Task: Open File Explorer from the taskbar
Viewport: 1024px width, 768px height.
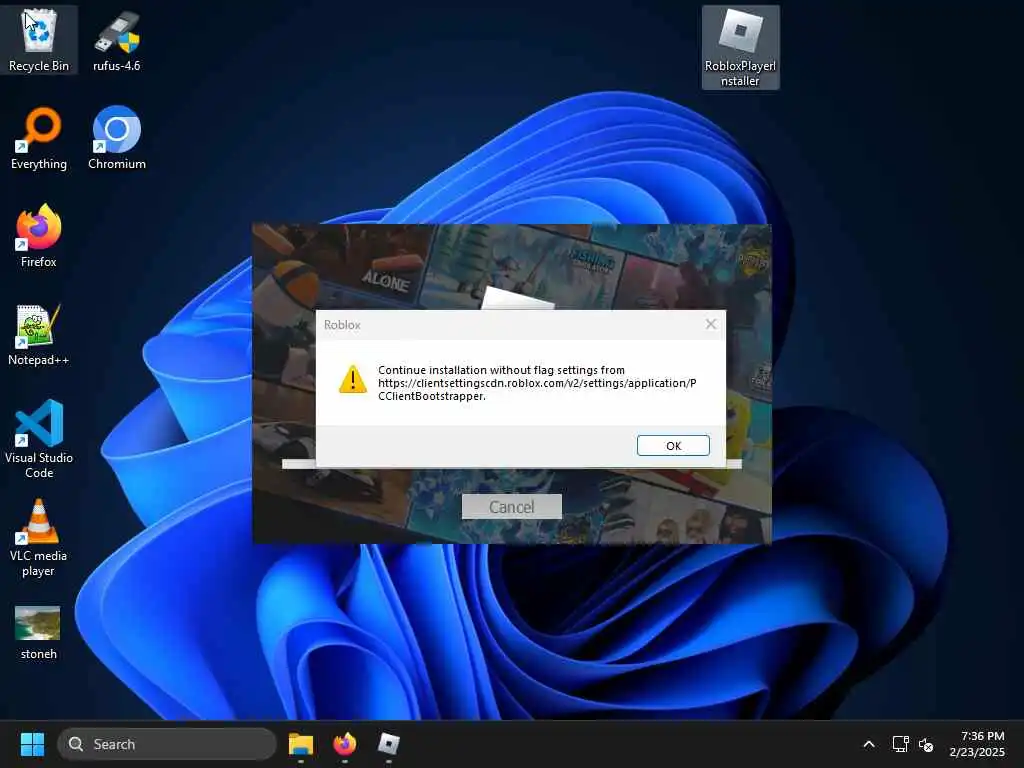Action: [301, 744]
